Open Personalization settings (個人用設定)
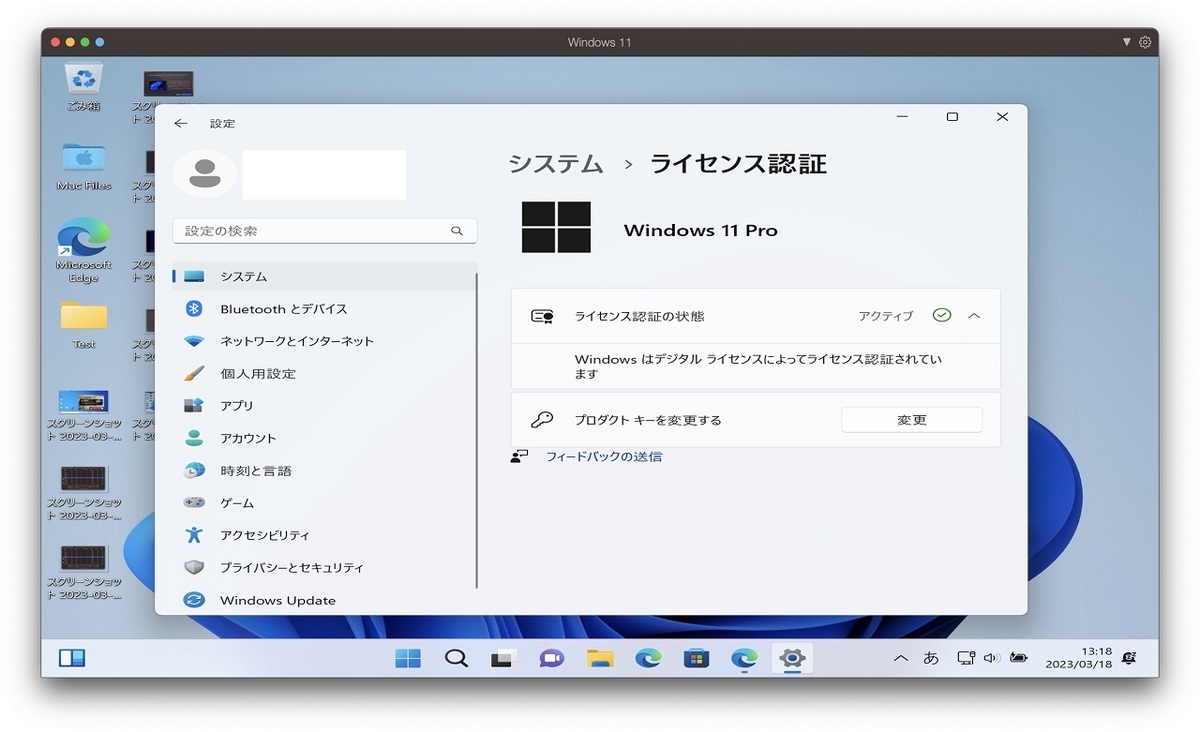This screenshot has height=732, width=1200. 324,374
